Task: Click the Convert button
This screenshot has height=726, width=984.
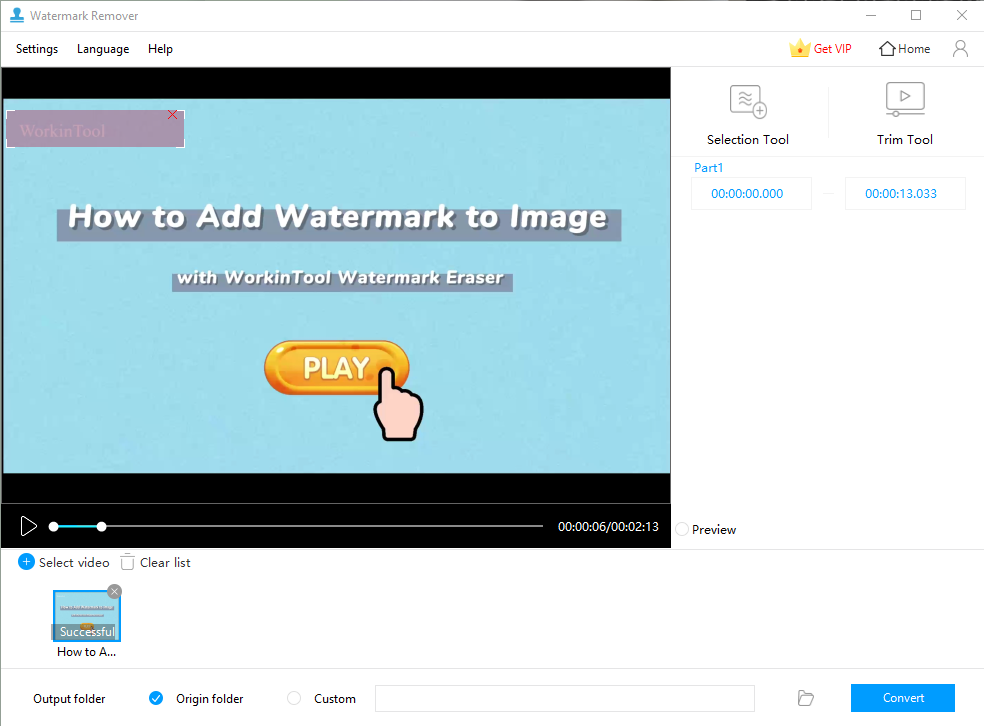Action: pyautogui.click(x=902, y=698)
